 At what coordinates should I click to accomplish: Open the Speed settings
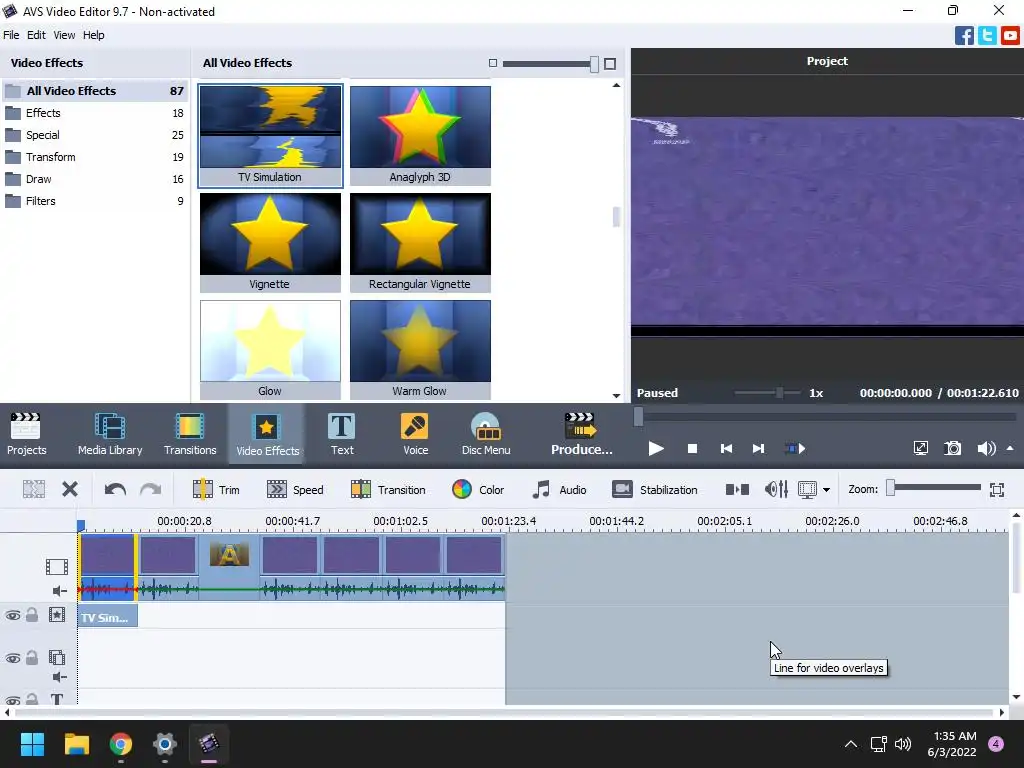(295, 490)
